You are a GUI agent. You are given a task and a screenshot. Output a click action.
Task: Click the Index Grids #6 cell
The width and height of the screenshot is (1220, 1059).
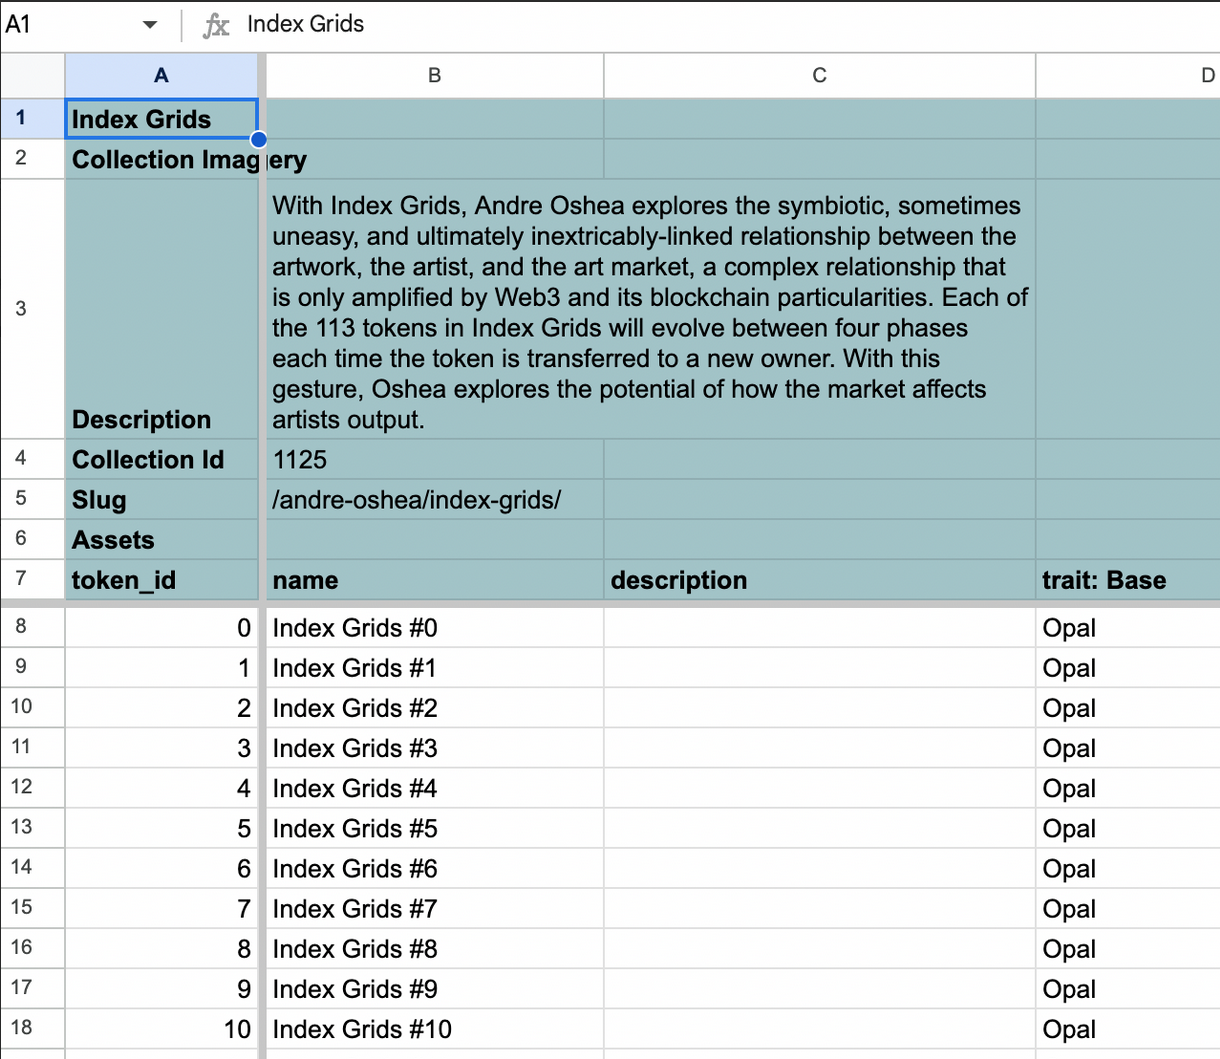click(x=434, y=868)
